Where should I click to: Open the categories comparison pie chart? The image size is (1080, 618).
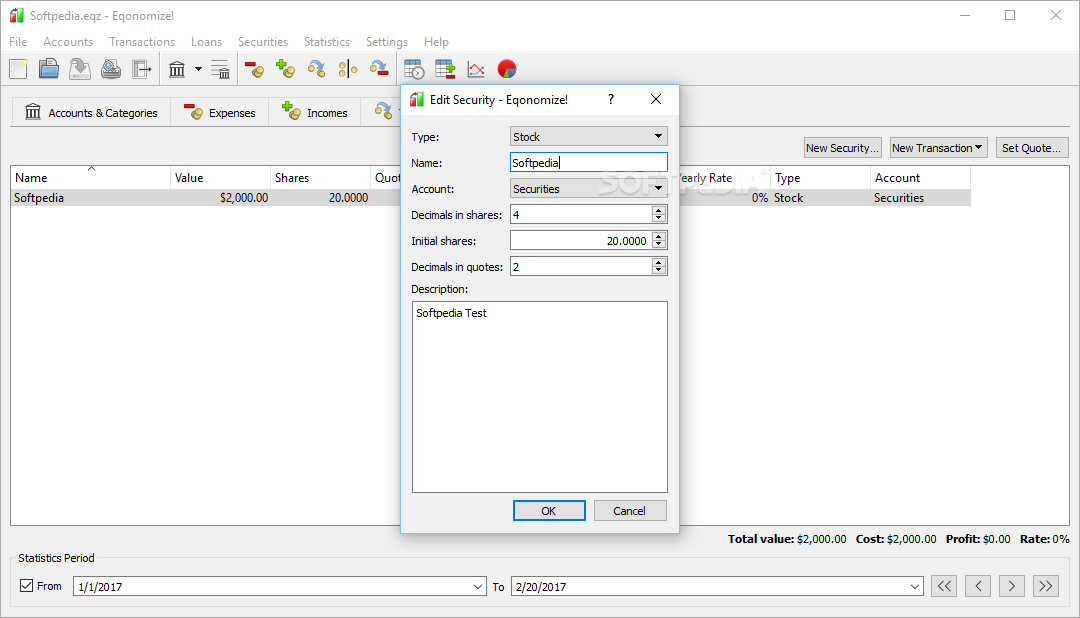pyautogui.click(x=507, y=69)
